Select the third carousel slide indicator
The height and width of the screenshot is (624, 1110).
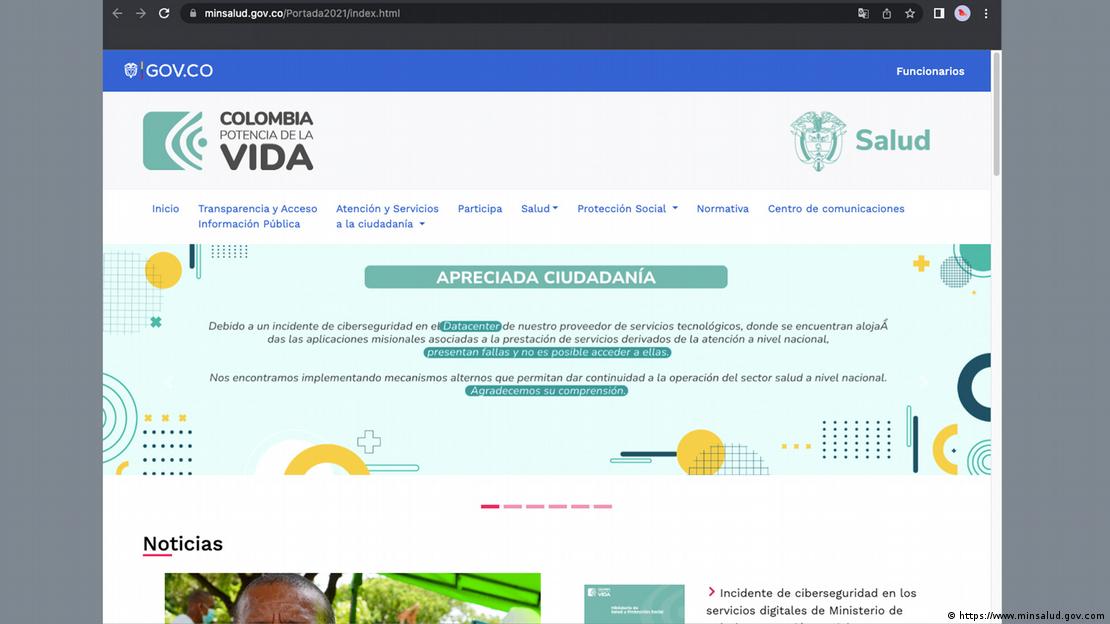pos(535,506)
